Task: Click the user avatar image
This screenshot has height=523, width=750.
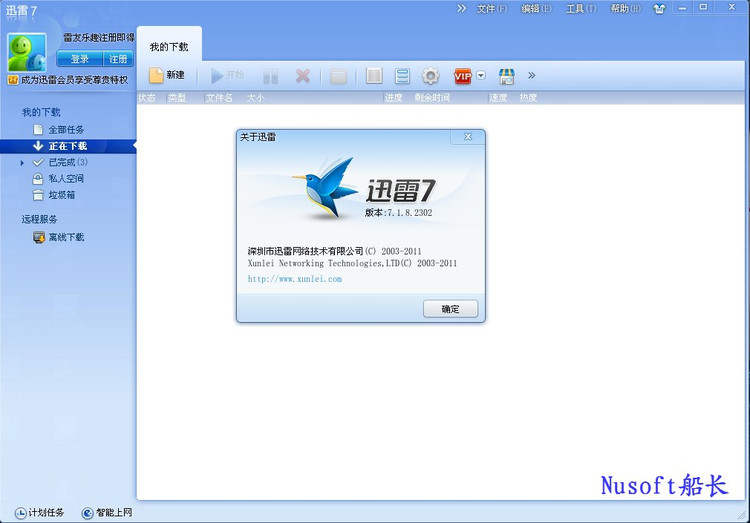Action: point(27,53)
